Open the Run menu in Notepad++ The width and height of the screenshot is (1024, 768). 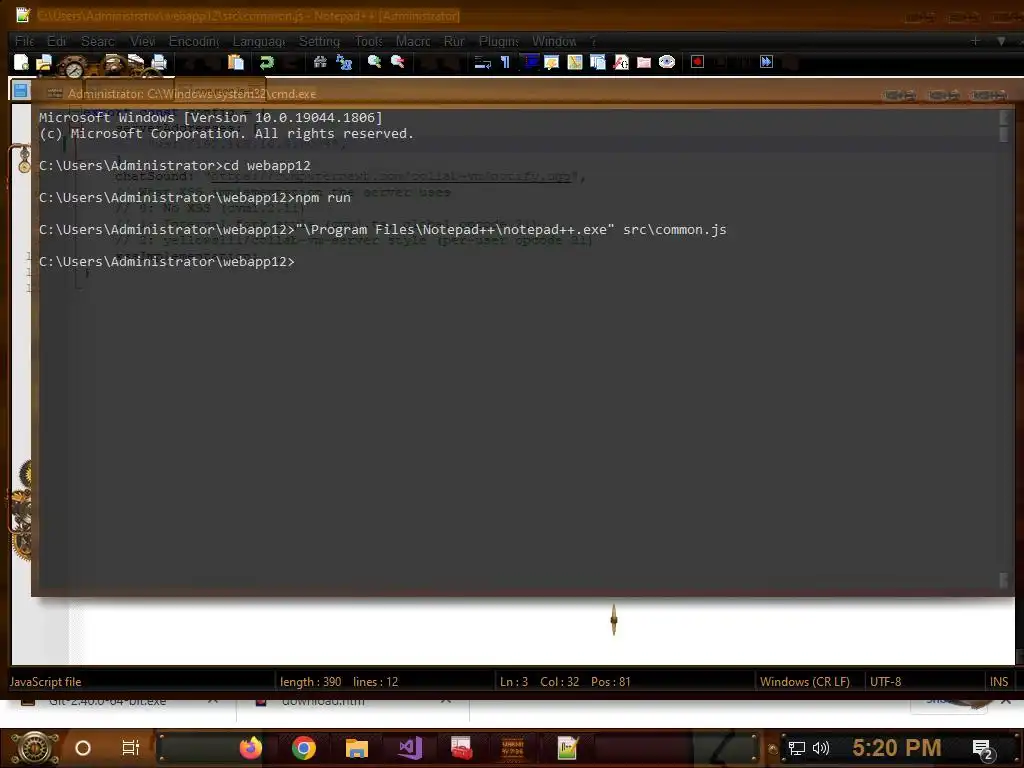pyautogui.click(x=454, y=41)
